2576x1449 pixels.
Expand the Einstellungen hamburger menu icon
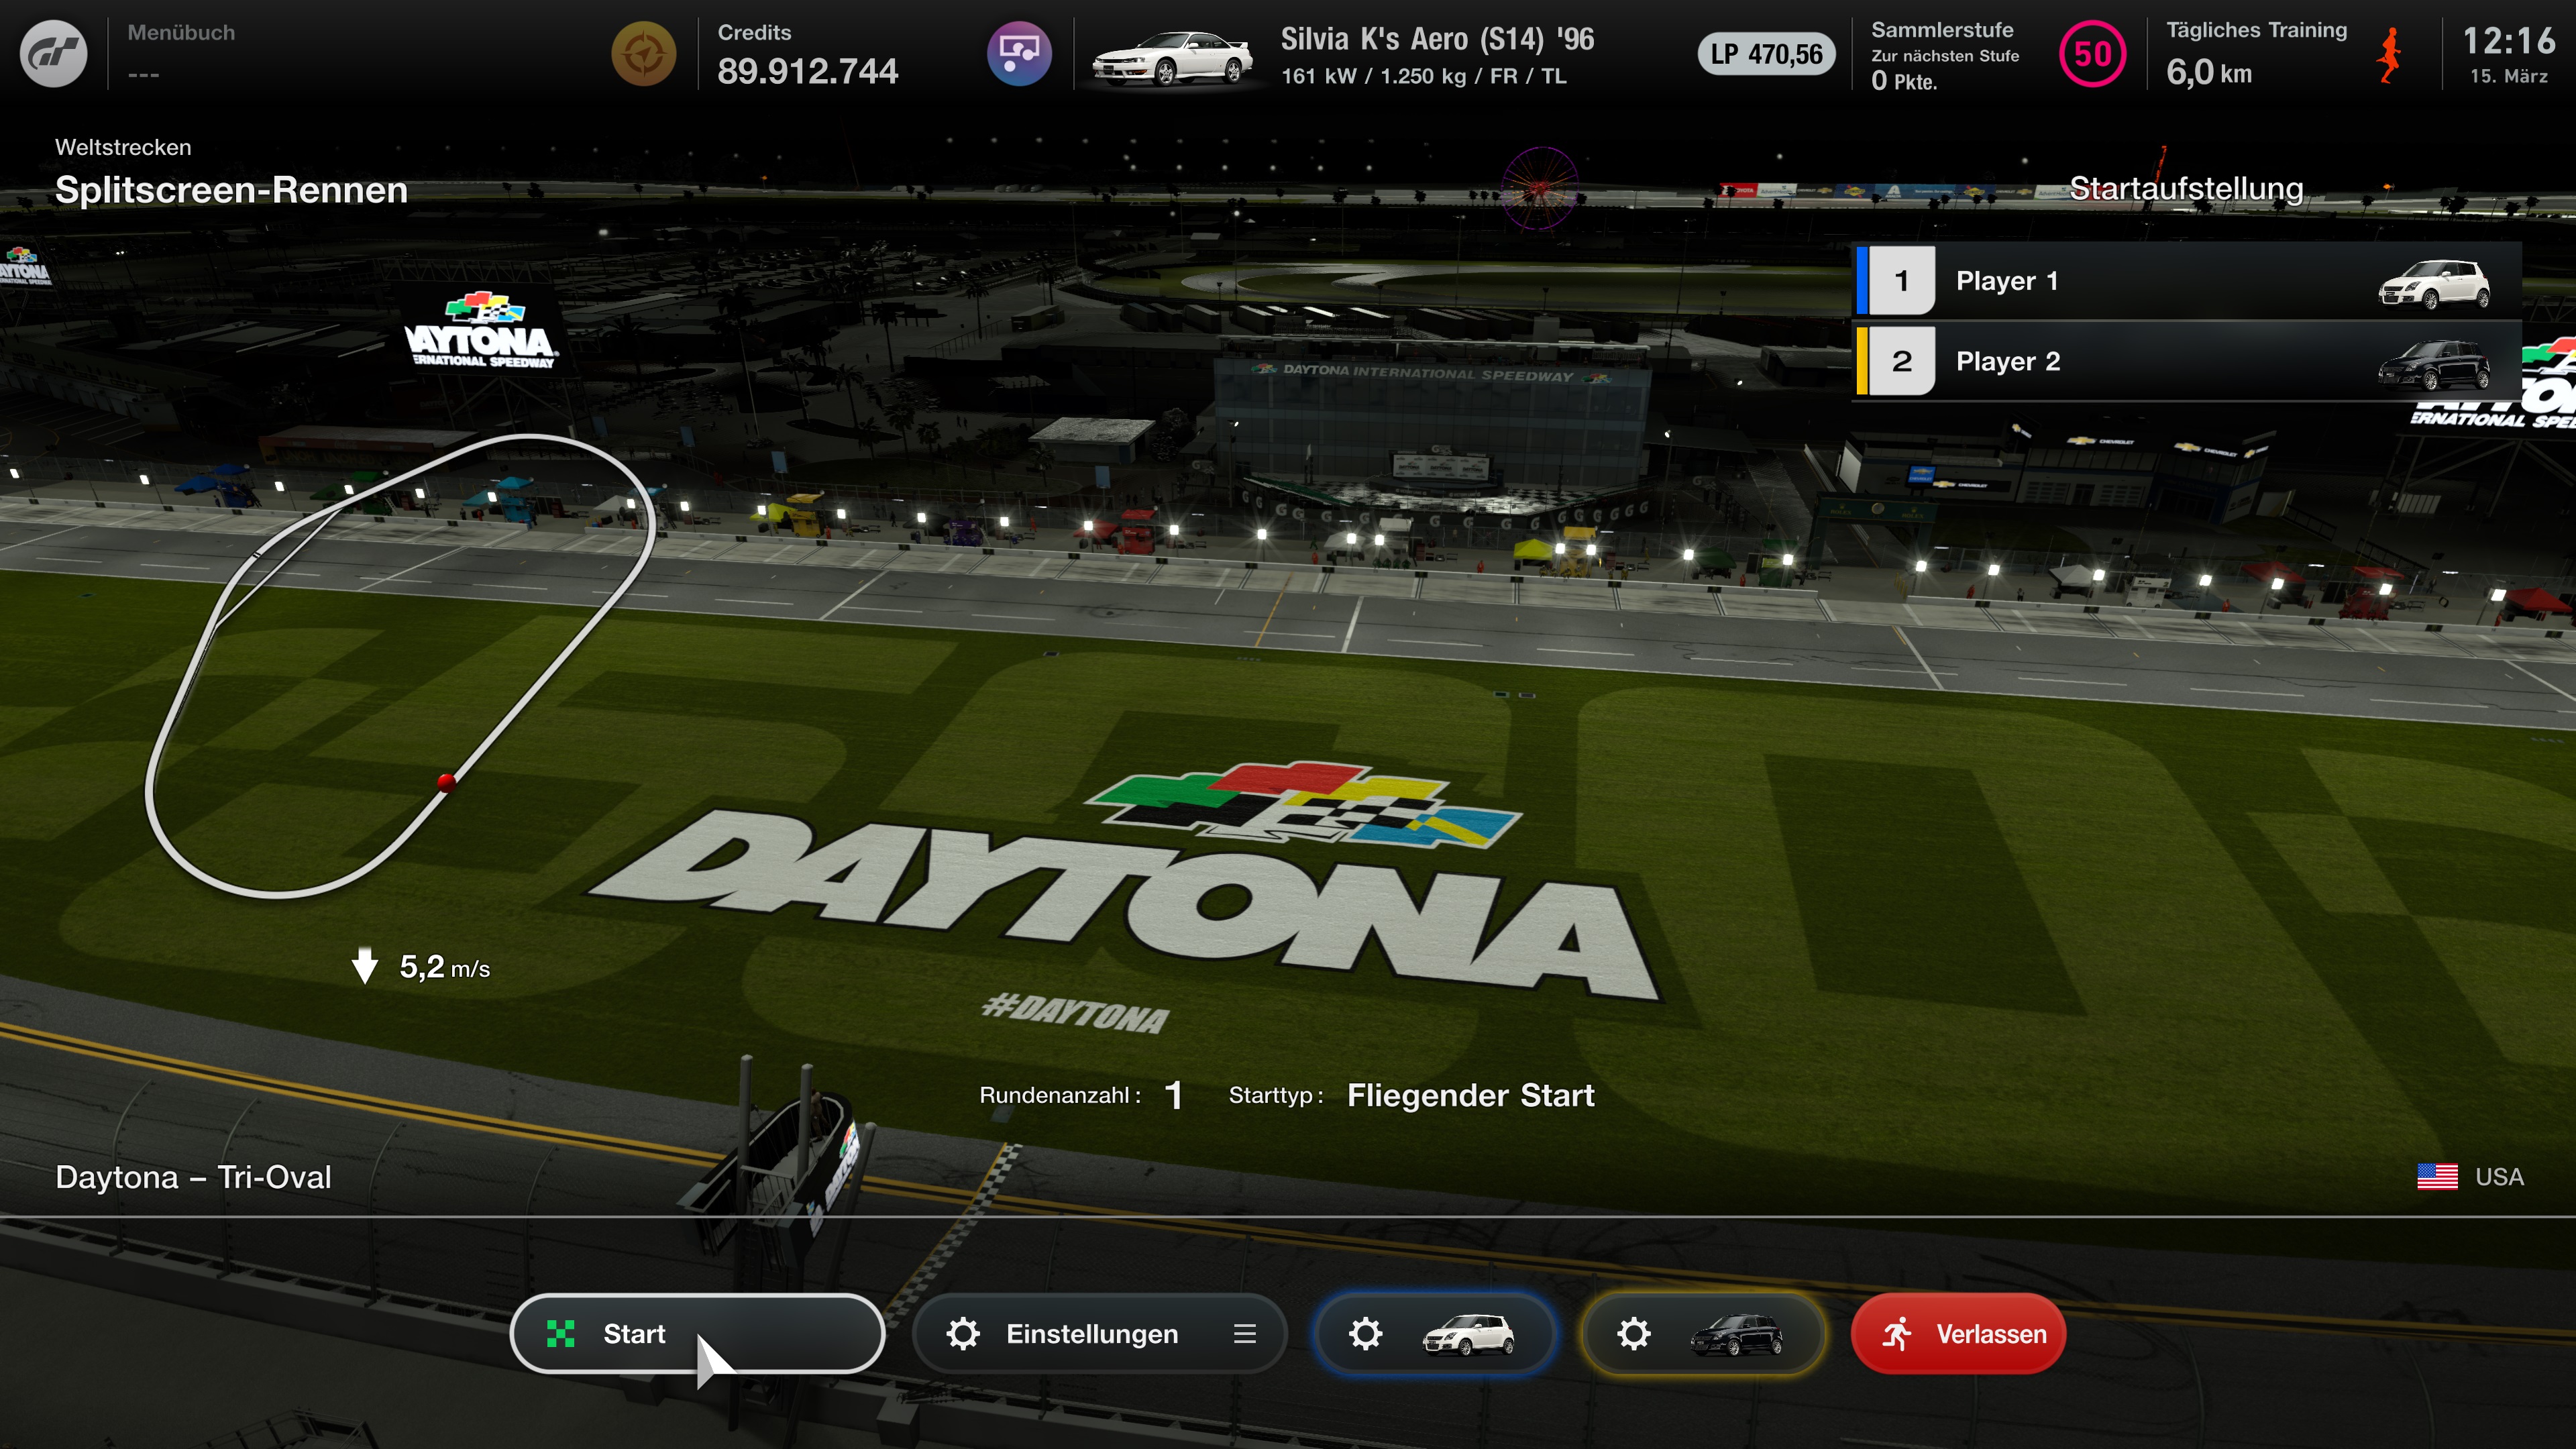(1244, 1333)
